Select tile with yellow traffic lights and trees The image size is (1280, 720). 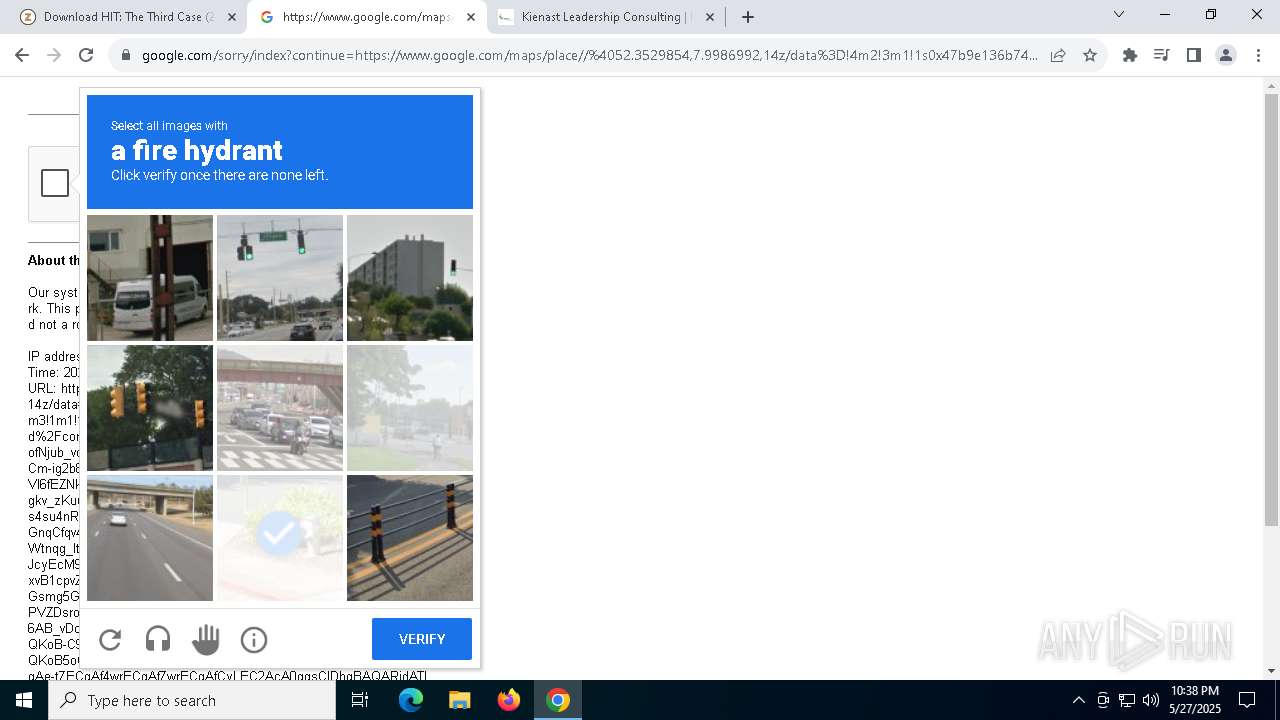[x=150, y=408]
